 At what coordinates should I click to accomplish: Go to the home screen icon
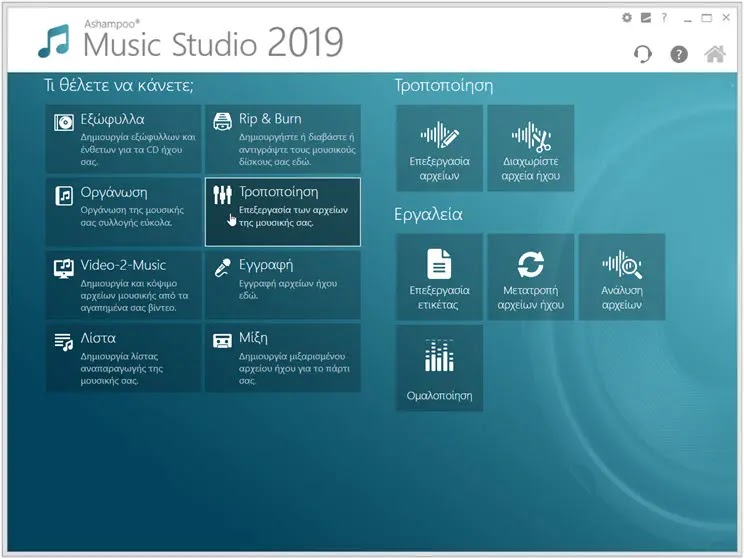pos(715,54)
